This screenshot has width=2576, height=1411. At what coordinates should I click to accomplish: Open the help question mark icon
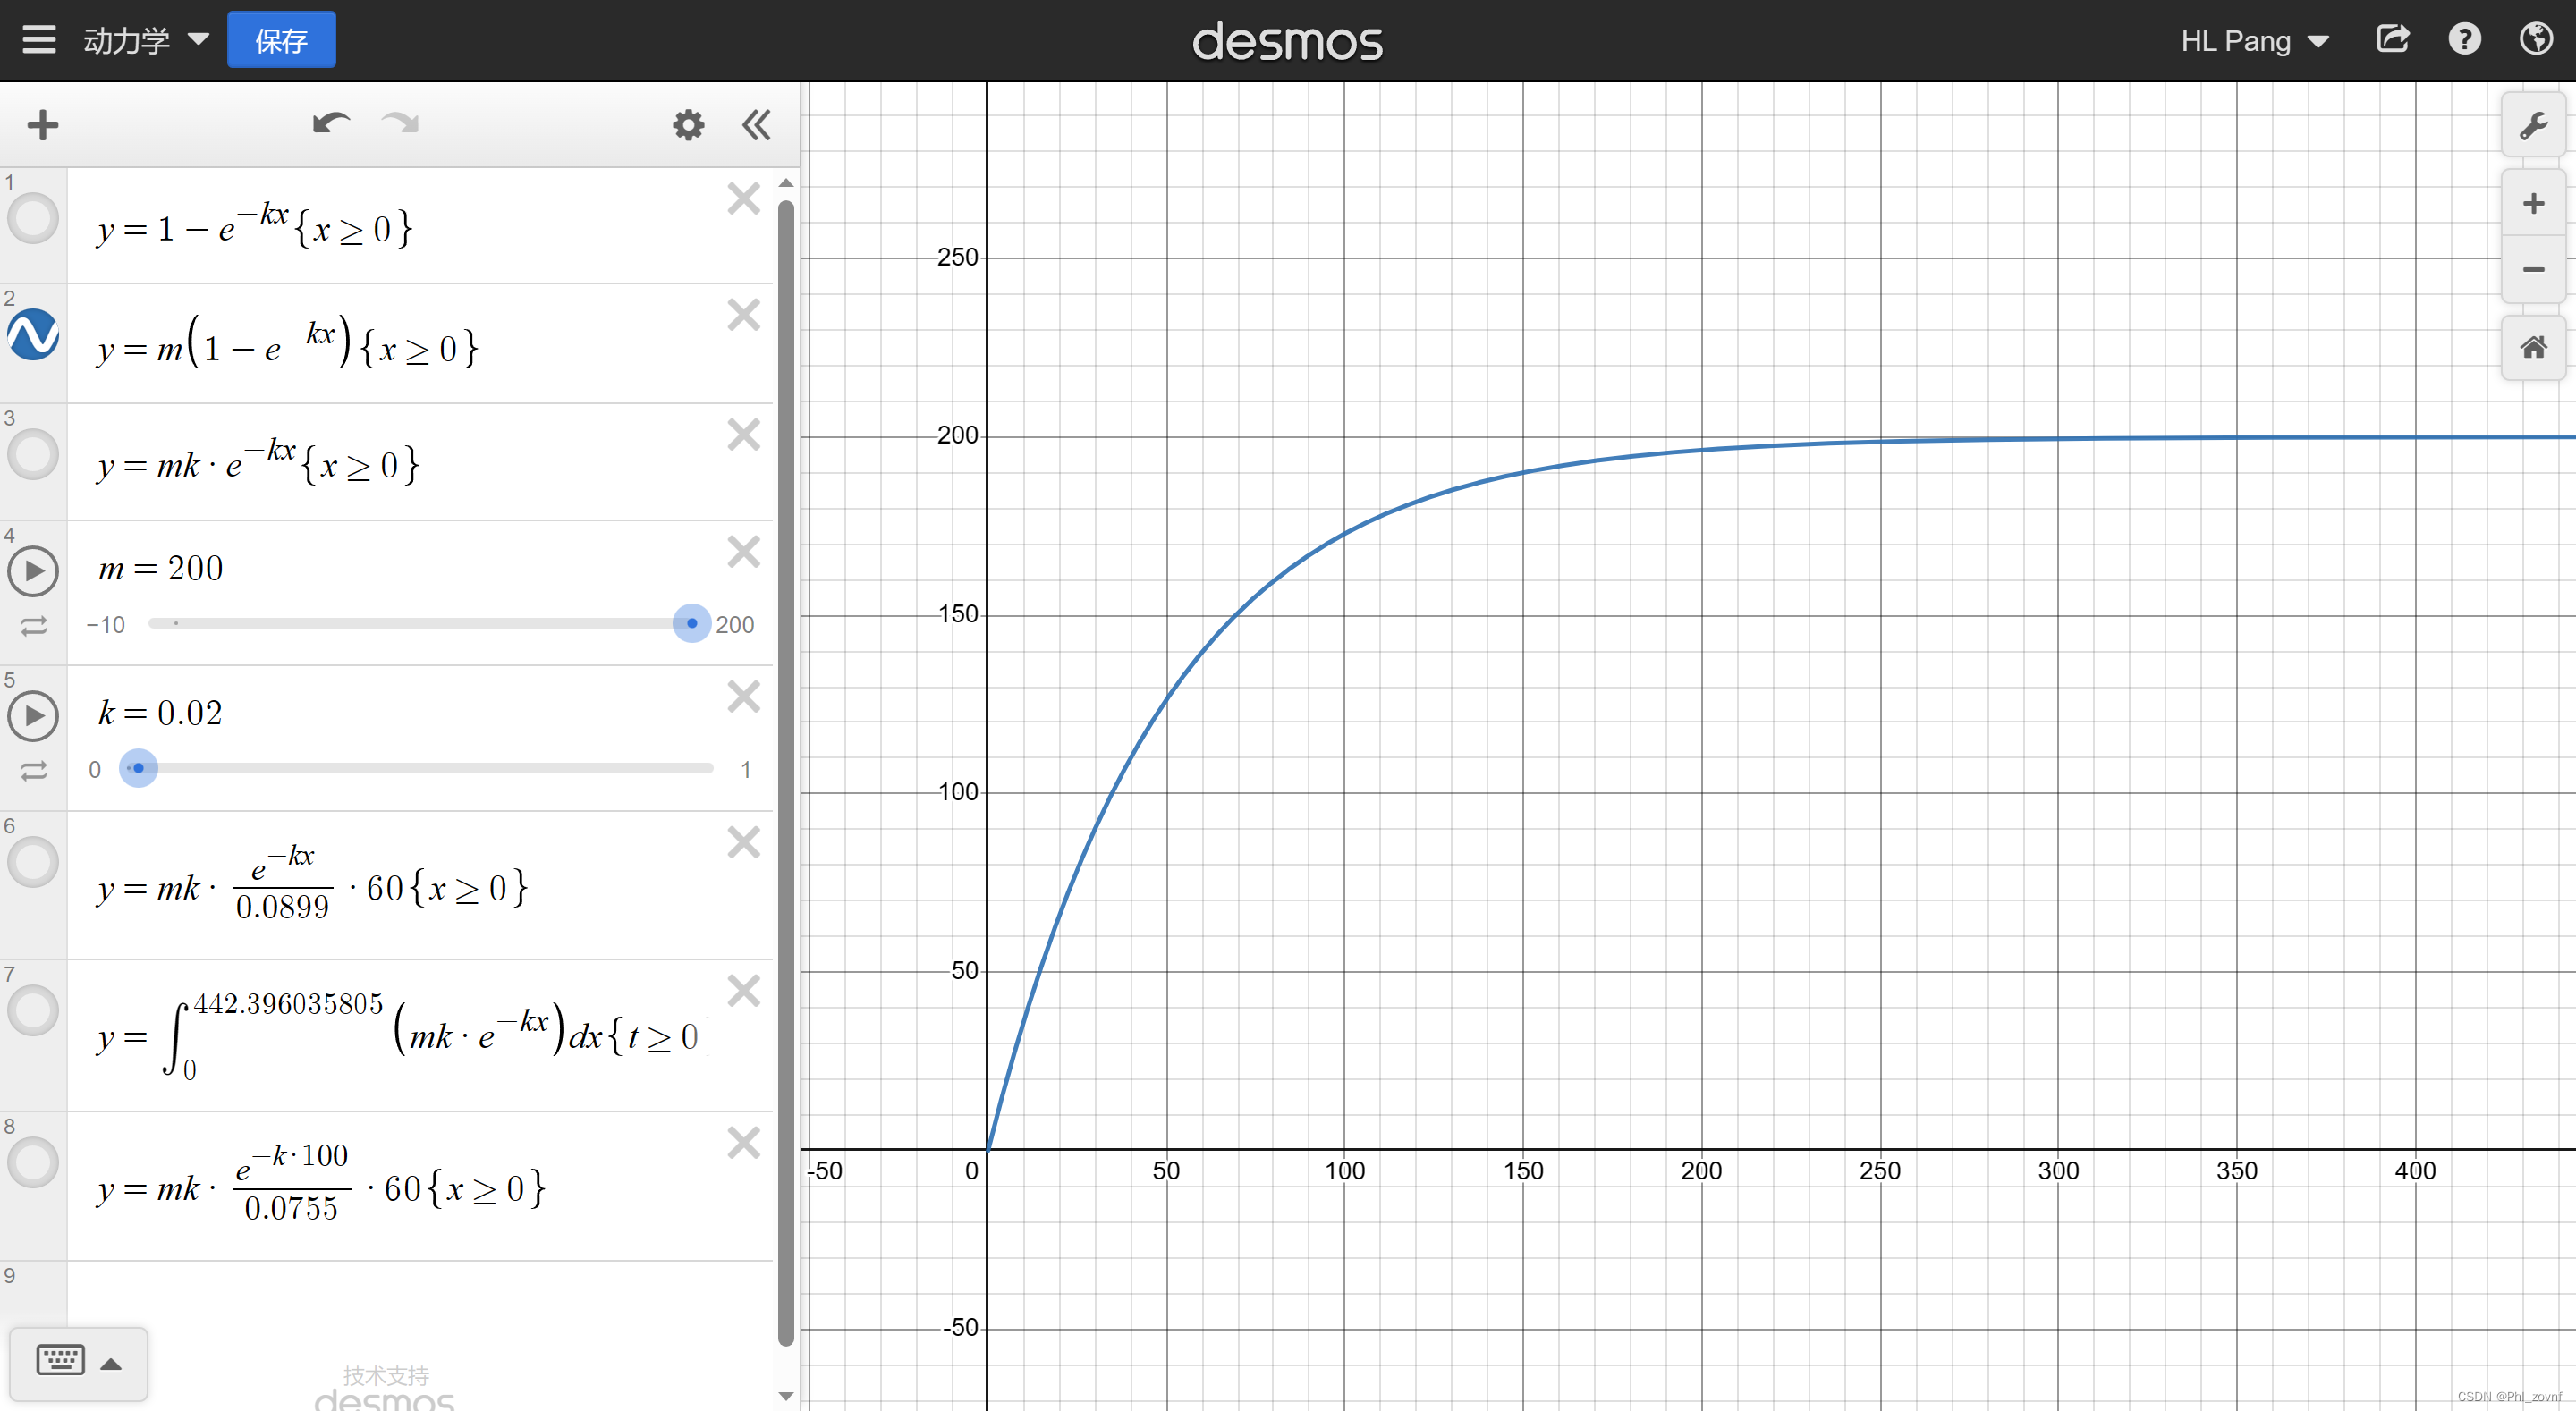[2464, 40]
